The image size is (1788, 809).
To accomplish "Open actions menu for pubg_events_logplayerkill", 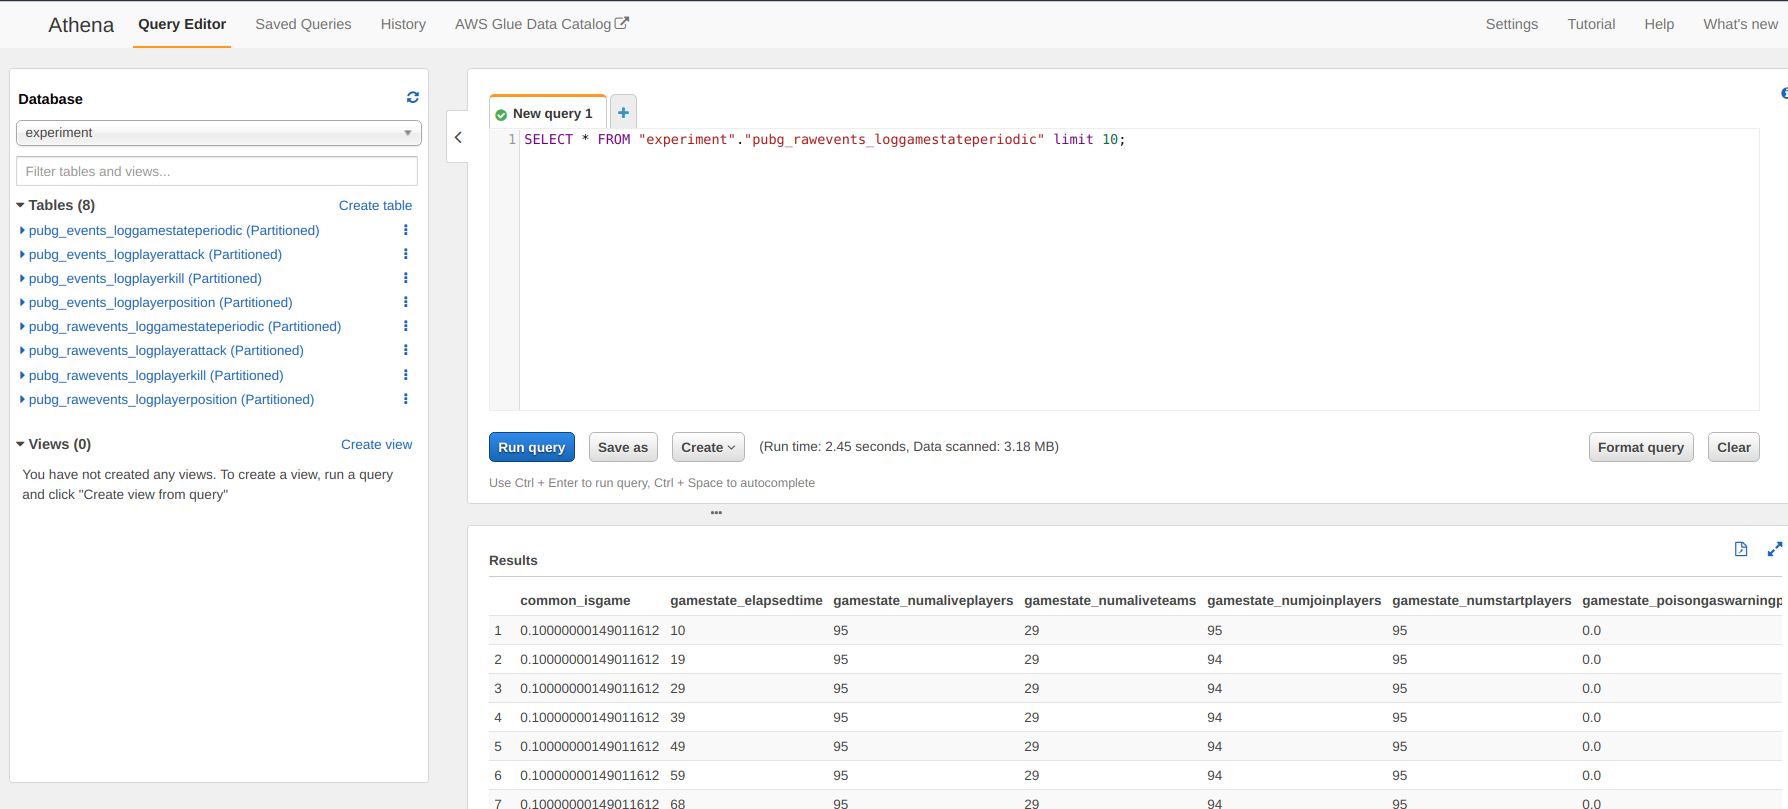I will tap(405, 278).
